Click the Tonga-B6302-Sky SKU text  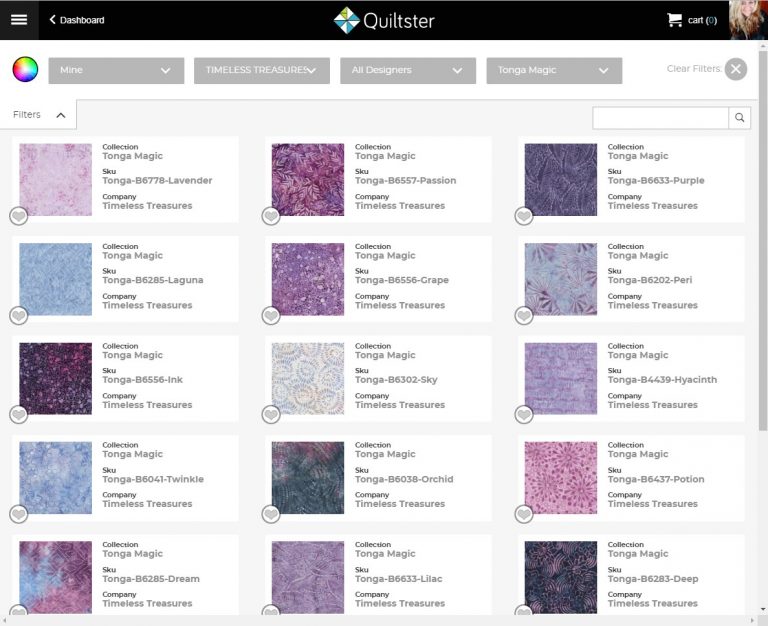click(396, 380)
